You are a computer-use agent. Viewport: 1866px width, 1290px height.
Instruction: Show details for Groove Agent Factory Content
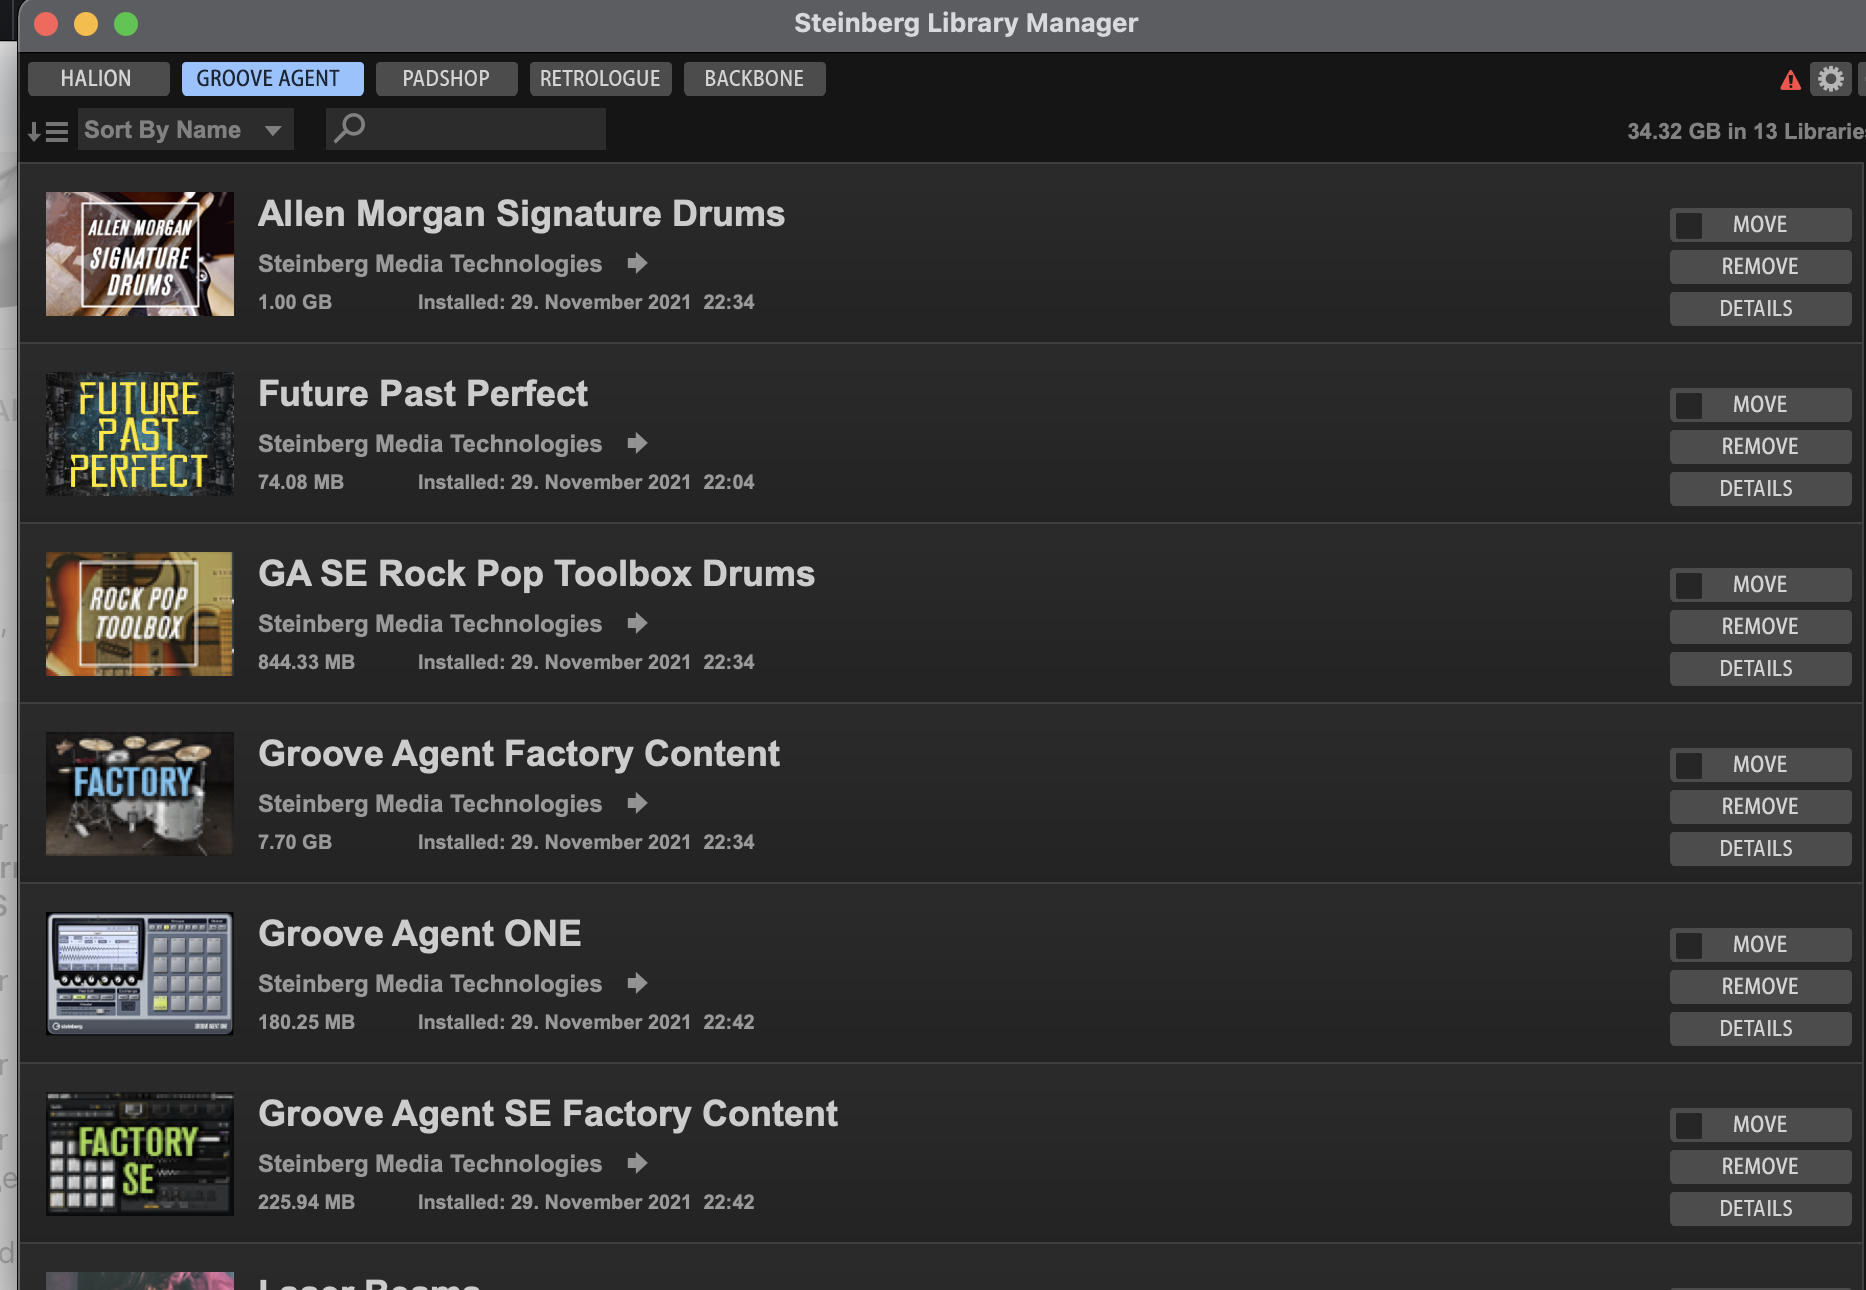[1760, 849]
